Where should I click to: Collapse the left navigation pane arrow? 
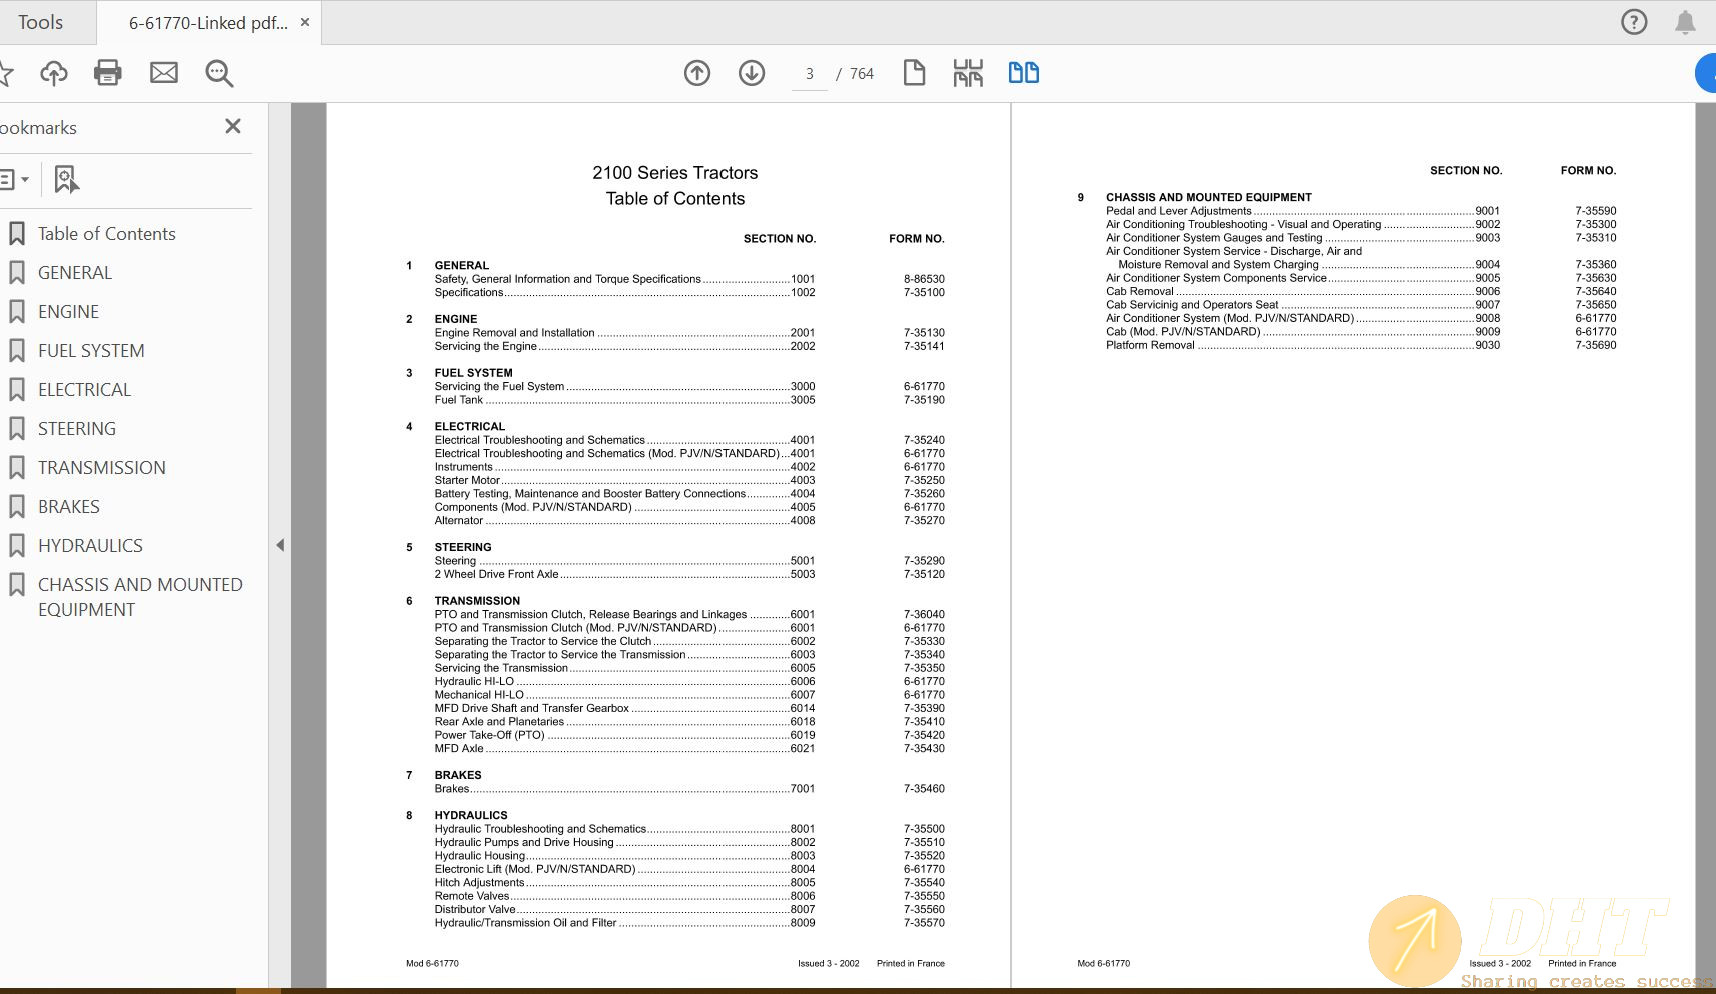[280, 545]
